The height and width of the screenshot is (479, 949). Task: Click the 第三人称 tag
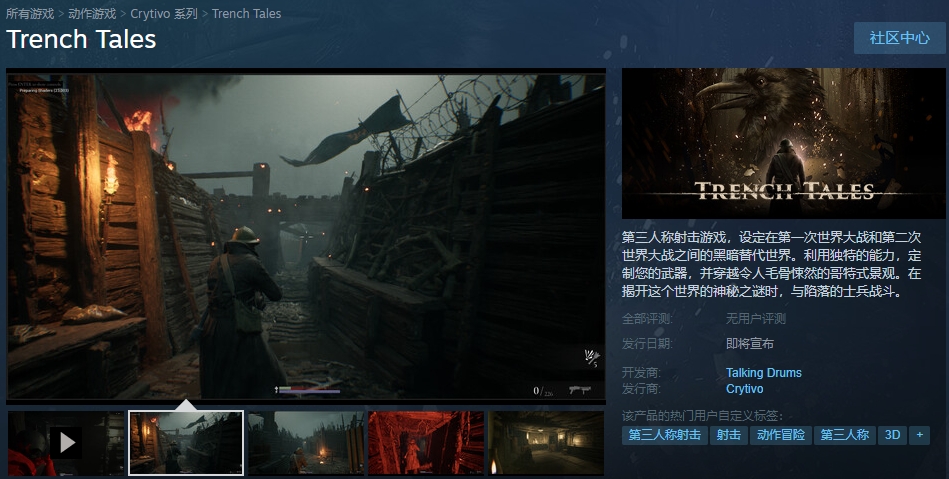tap(845, 435)
